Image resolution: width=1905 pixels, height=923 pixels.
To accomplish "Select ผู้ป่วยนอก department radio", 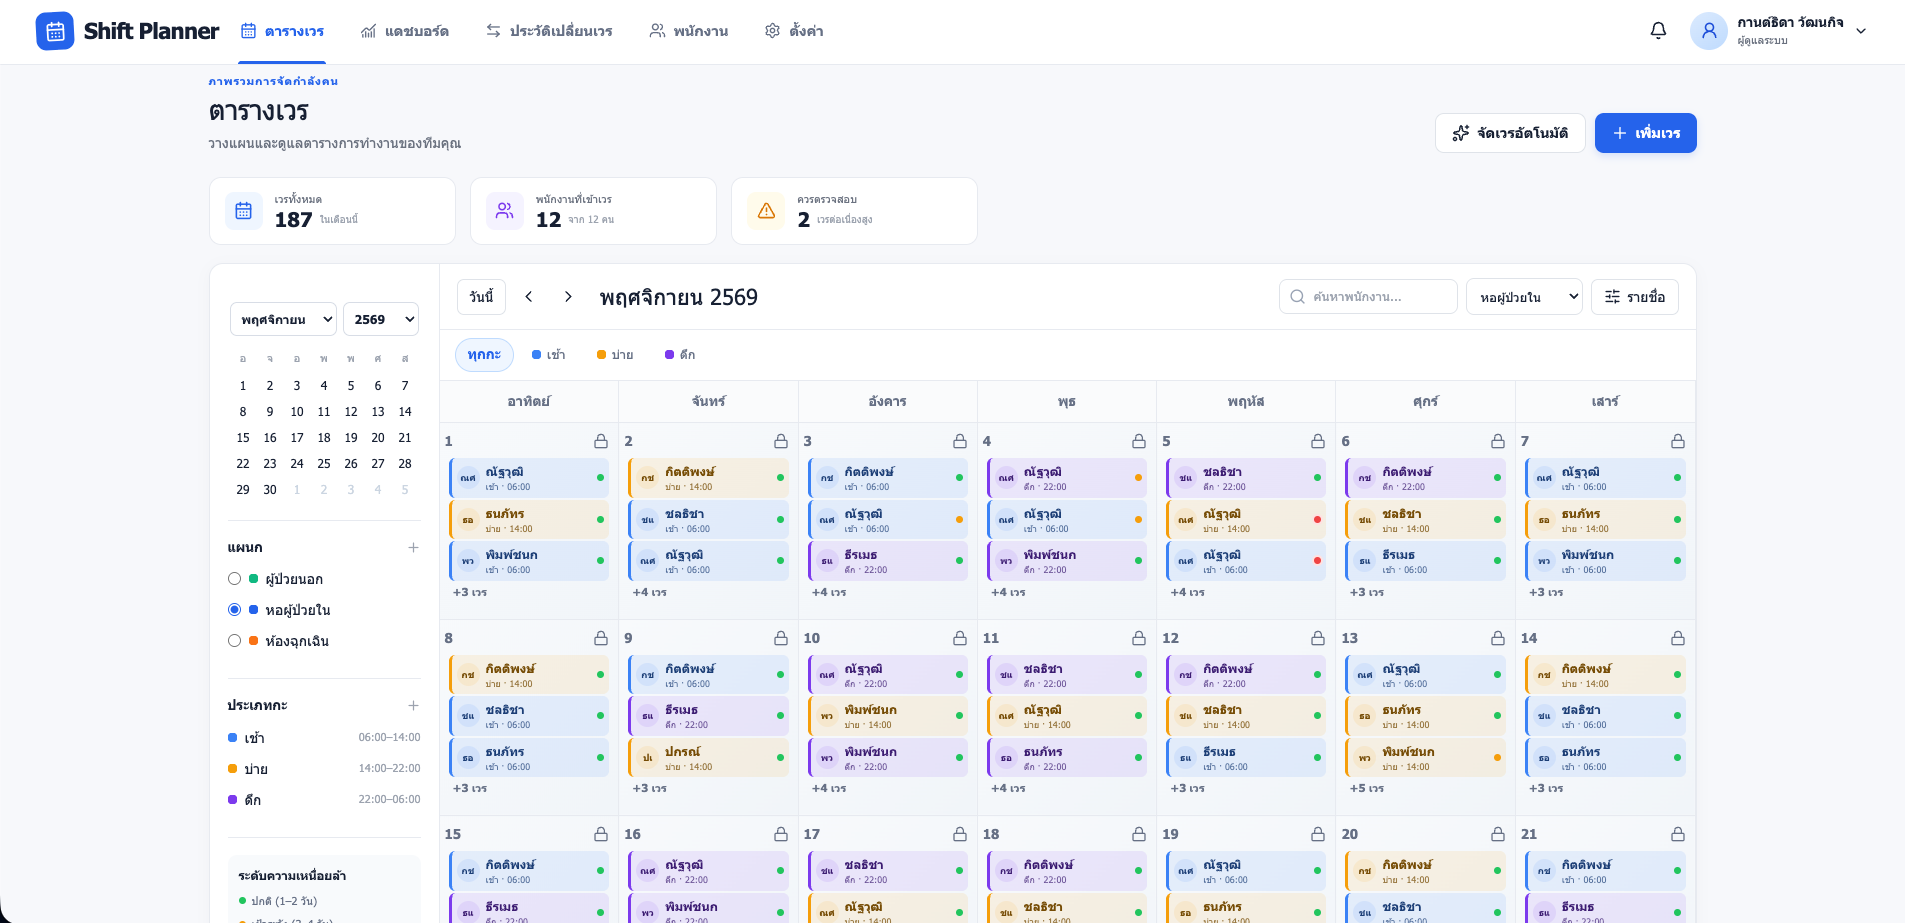I will 234,579.
